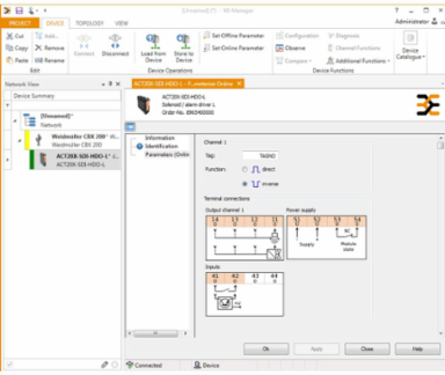Click the Close button
The height and width of the screenshot is (375, 445).
point(367,349)
